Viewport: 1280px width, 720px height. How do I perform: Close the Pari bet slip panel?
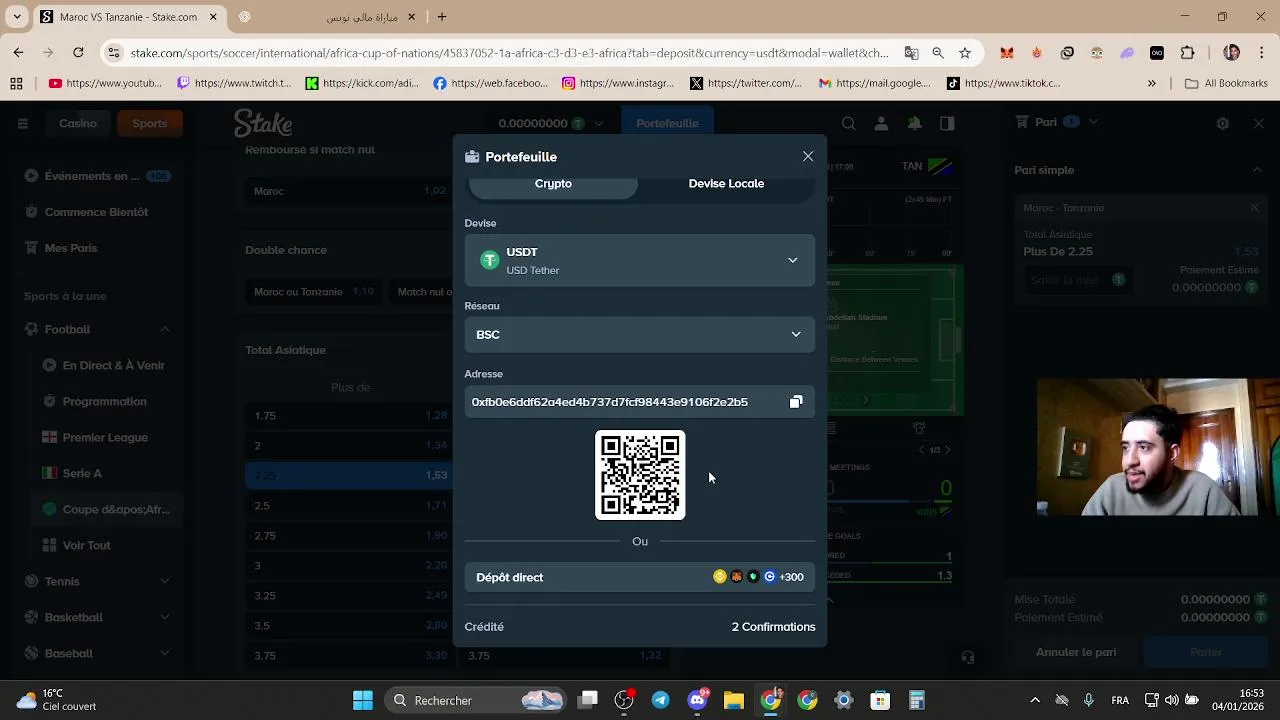pyautogui.click(x=1259, y=123)
